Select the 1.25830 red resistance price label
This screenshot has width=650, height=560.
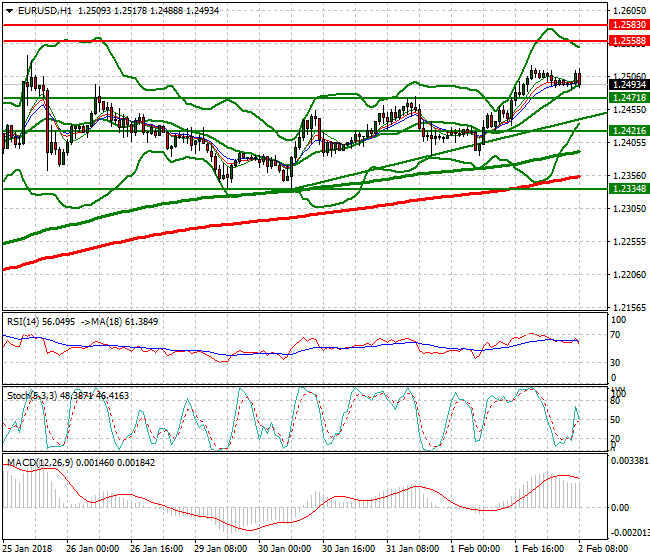627,24
